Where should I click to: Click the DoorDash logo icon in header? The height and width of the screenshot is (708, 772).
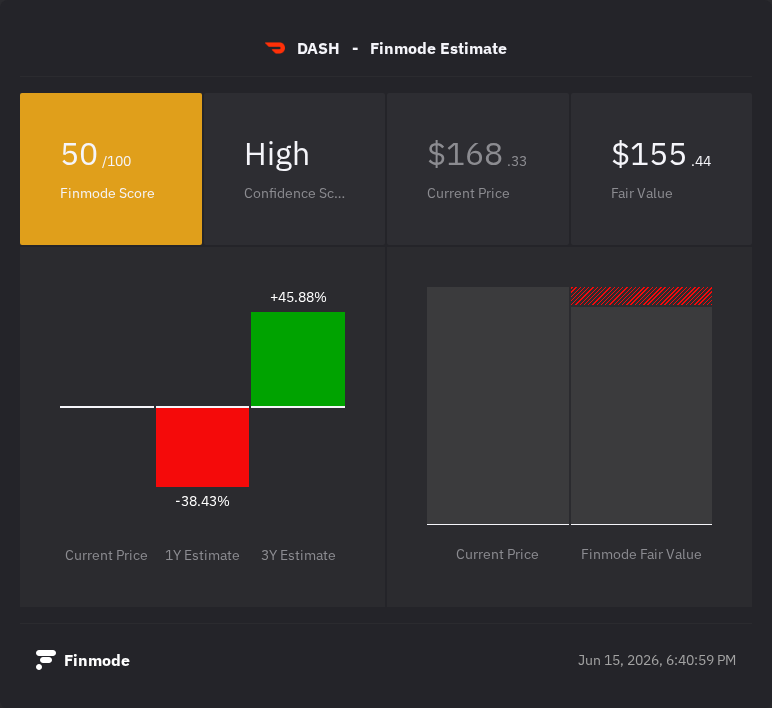[275, 48]
